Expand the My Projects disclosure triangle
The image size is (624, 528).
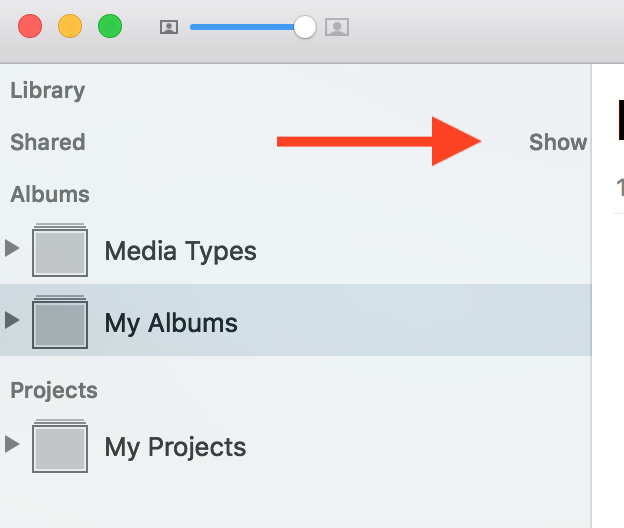(x=12, y=444)
